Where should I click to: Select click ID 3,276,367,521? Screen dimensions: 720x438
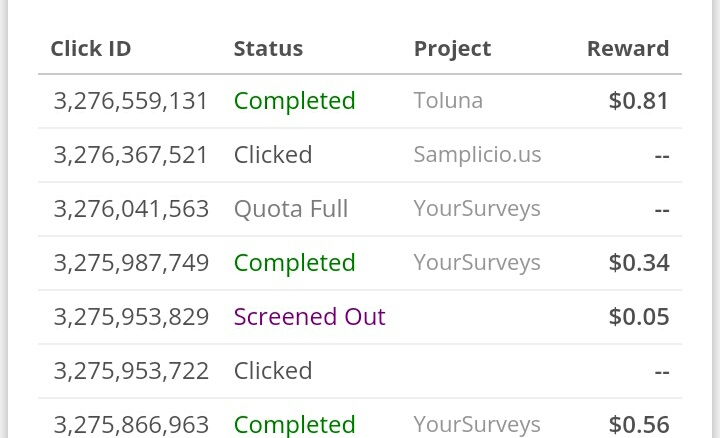click(x=130, y=155)
